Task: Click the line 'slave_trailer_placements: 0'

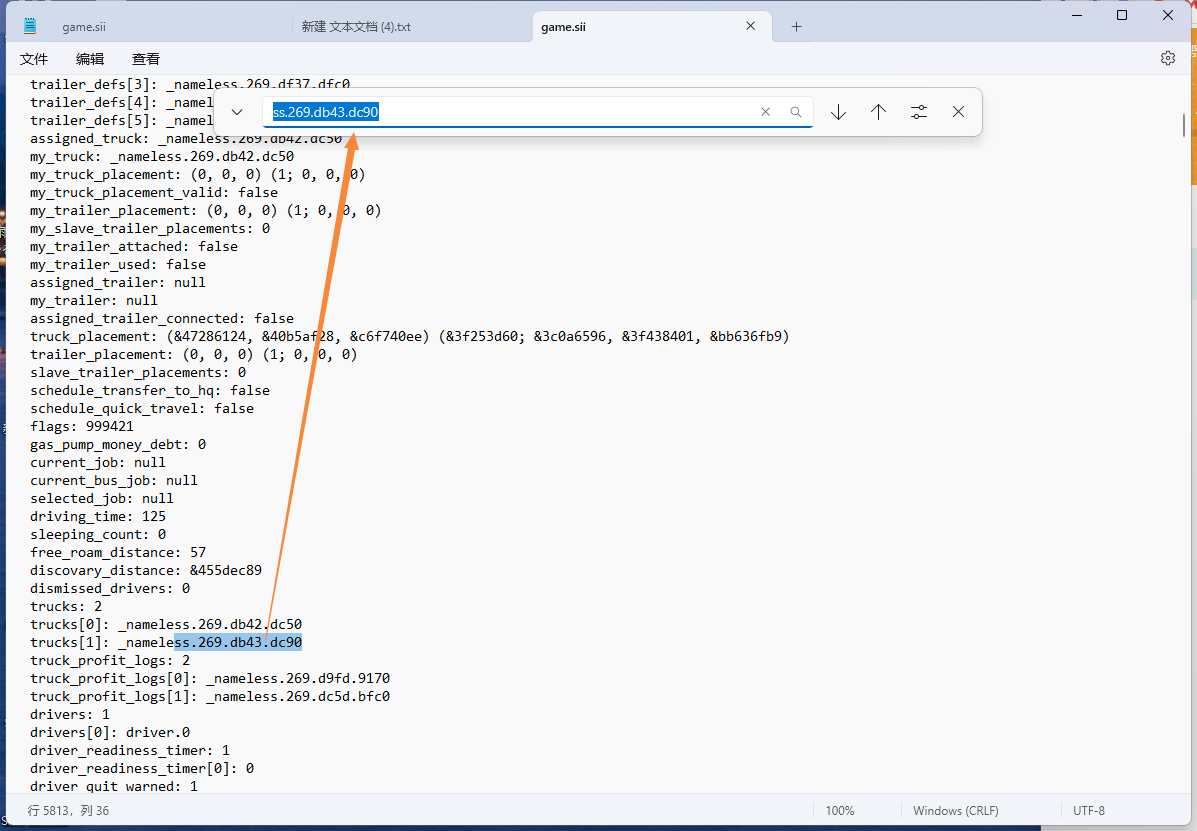Action: pos(138,372)
